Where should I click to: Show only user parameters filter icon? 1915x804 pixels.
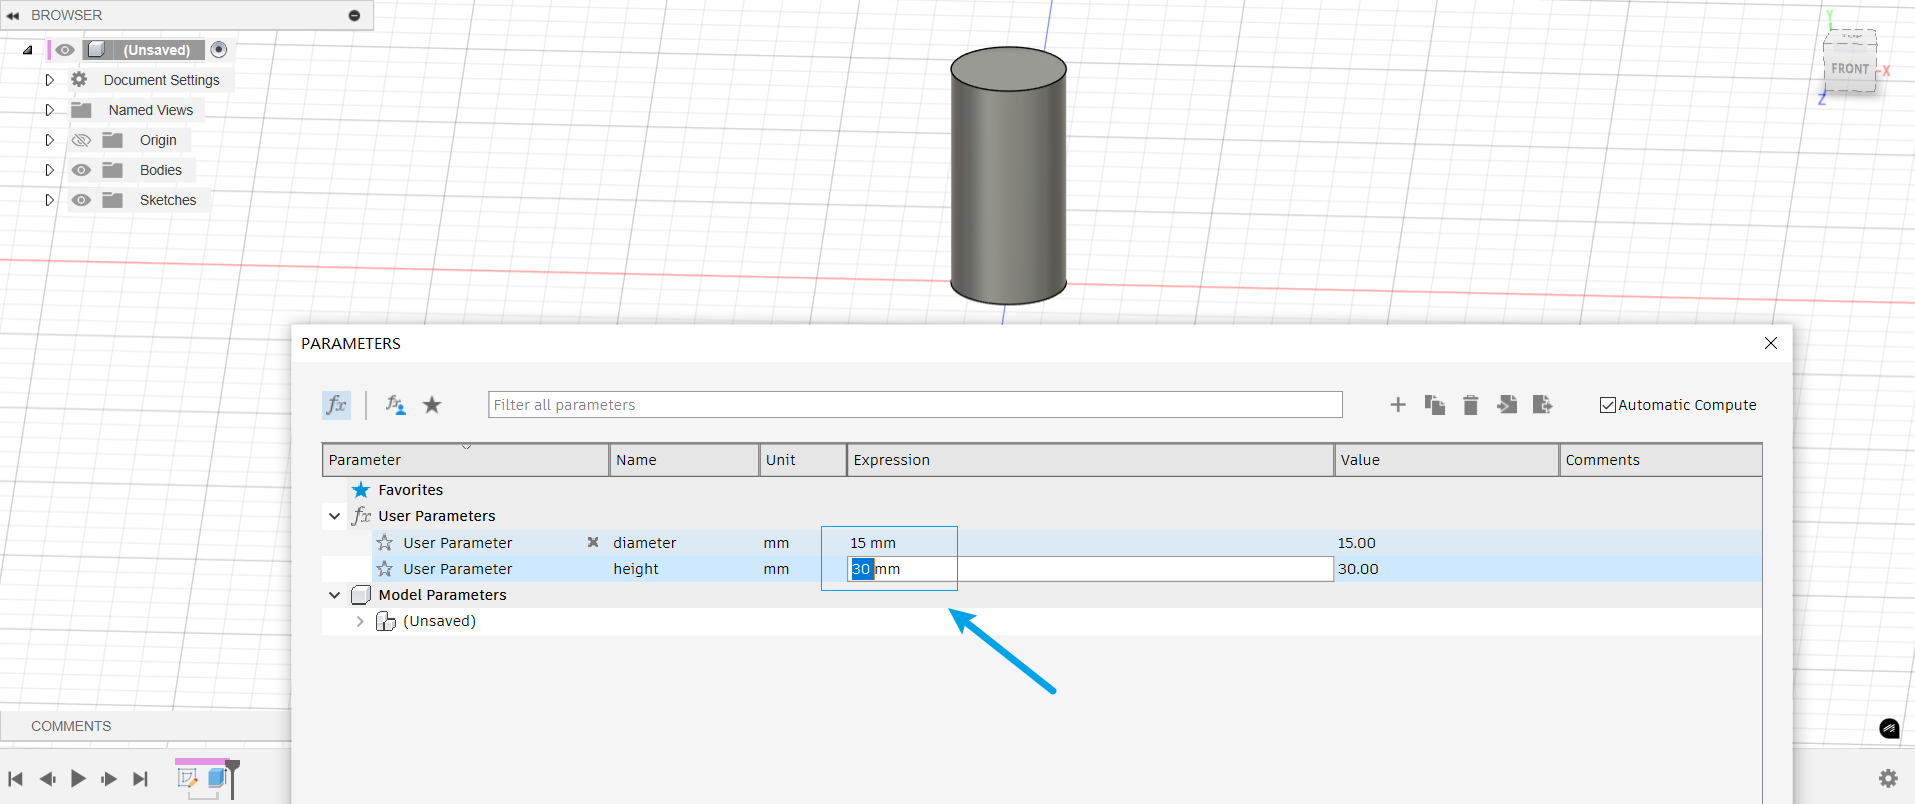pyautogui.click(x=396, y=405)
